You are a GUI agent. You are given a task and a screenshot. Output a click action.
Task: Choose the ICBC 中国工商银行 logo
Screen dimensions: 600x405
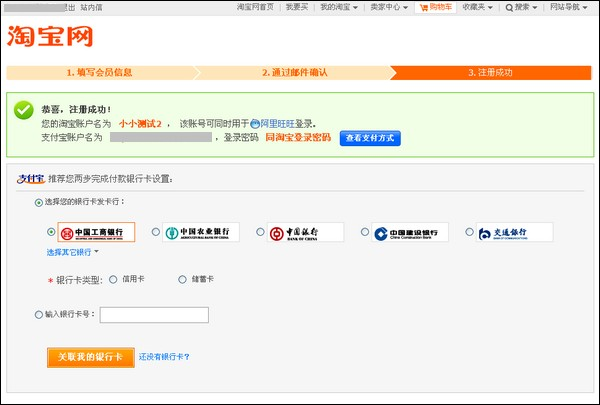[x=96, y=232]
